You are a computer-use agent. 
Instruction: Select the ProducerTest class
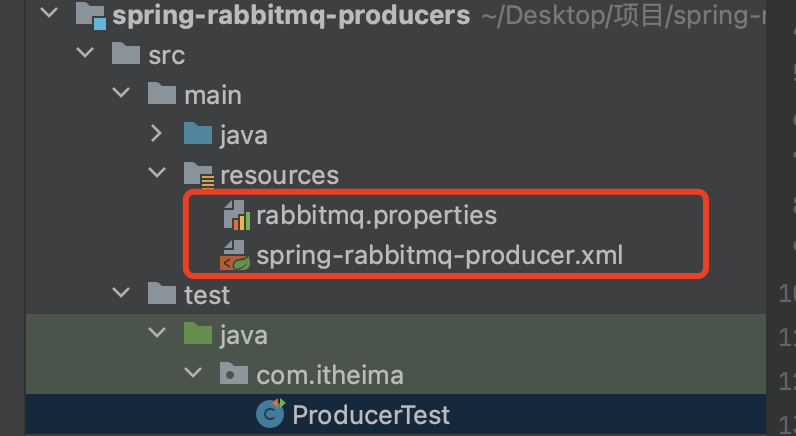371,414
